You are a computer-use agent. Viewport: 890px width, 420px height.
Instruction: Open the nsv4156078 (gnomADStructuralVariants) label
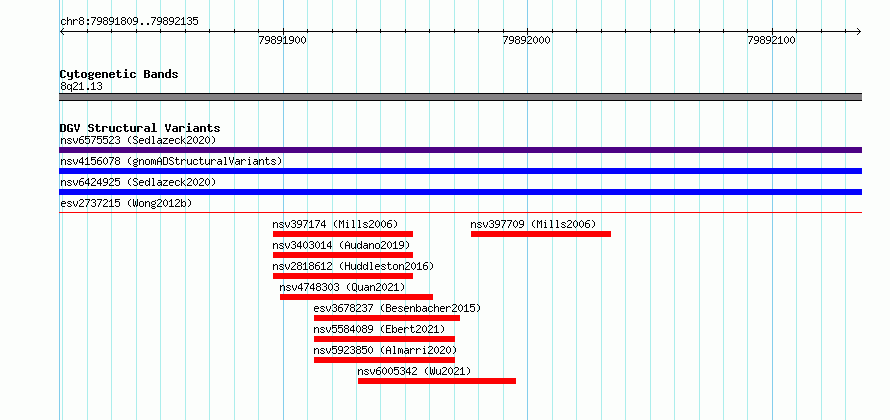tap(171, 161)
